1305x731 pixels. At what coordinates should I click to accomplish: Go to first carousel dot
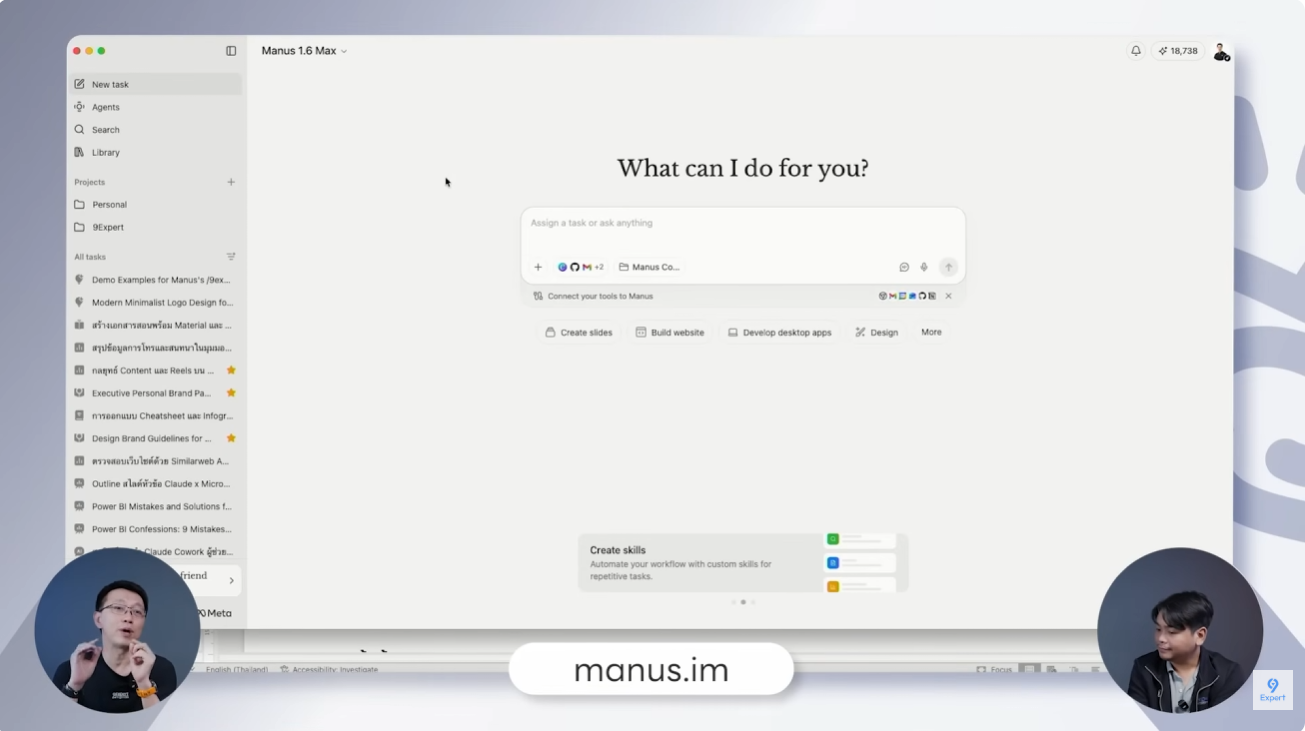733,602
